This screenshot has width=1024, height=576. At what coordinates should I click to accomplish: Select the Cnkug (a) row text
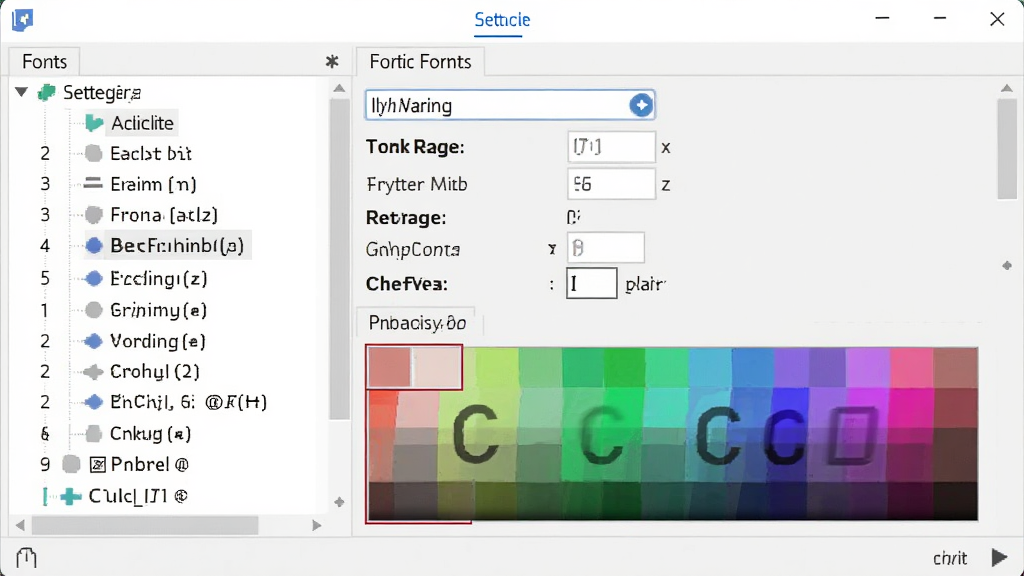[x=150, y=434]
